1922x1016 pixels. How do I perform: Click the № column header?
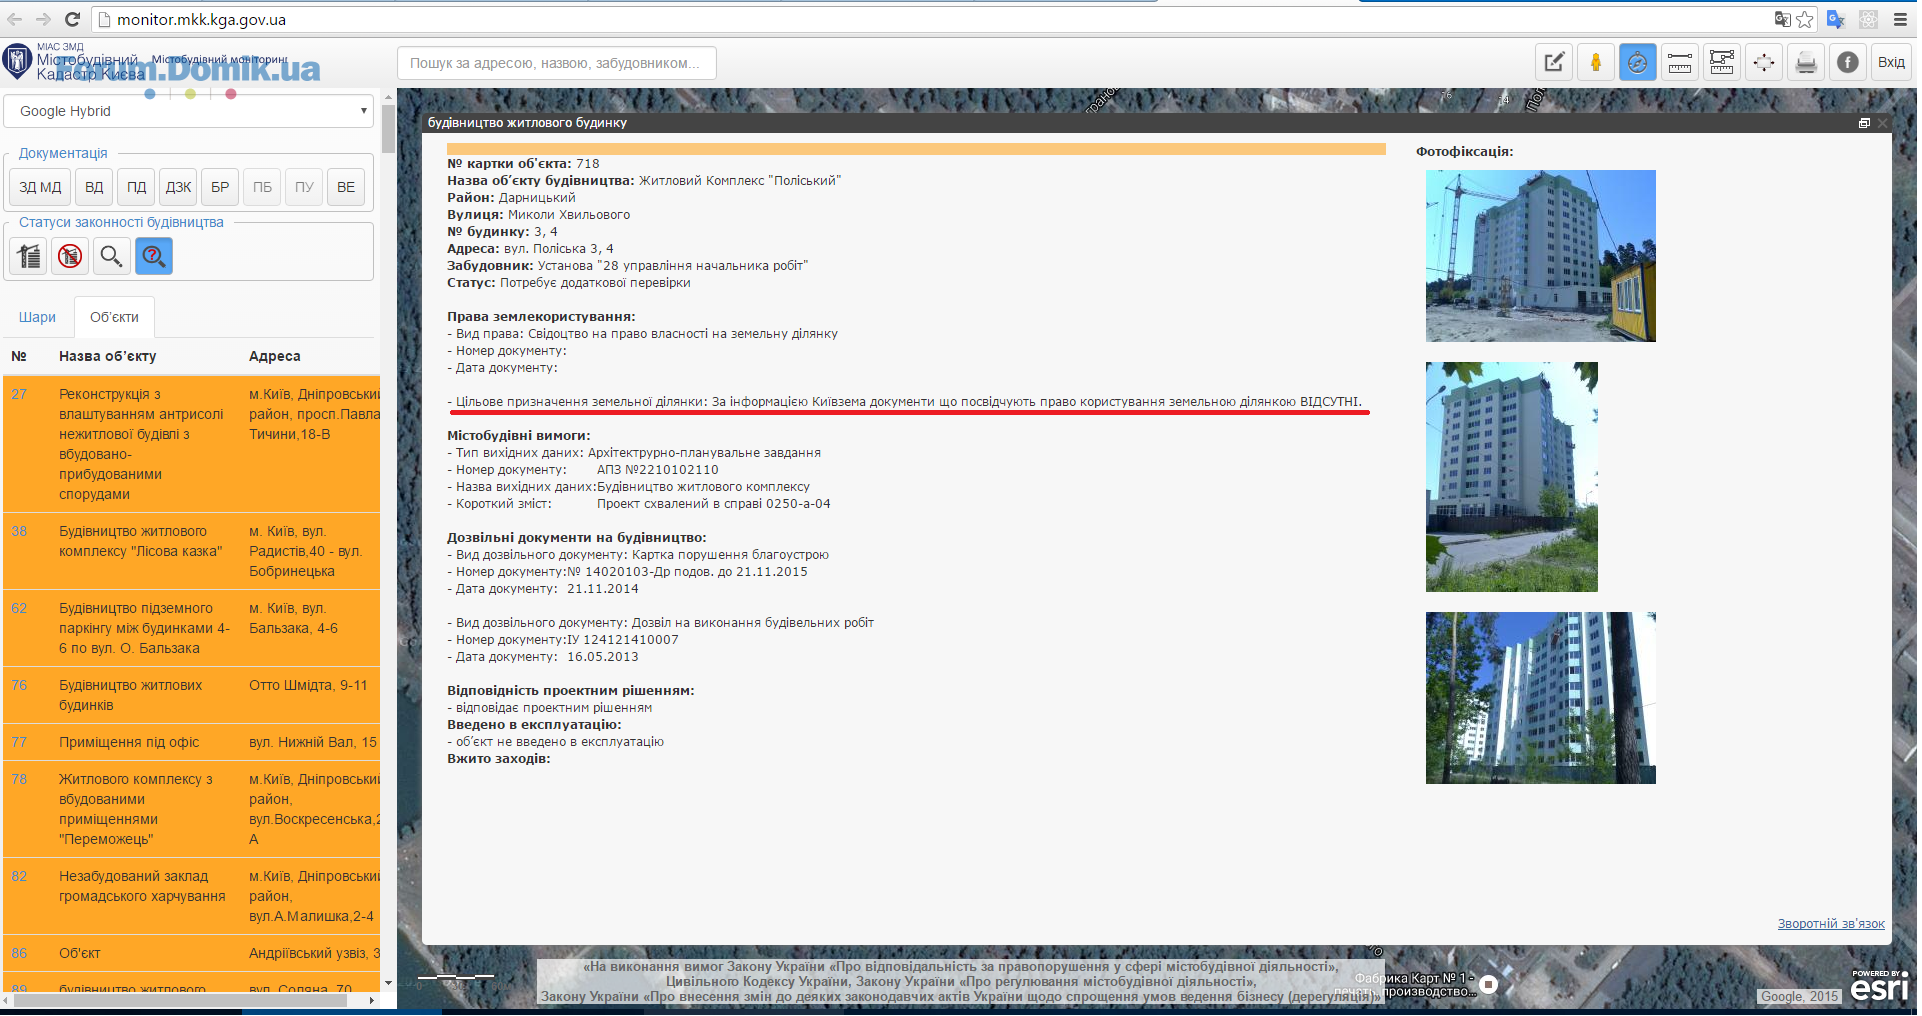(x=19, y=356)
